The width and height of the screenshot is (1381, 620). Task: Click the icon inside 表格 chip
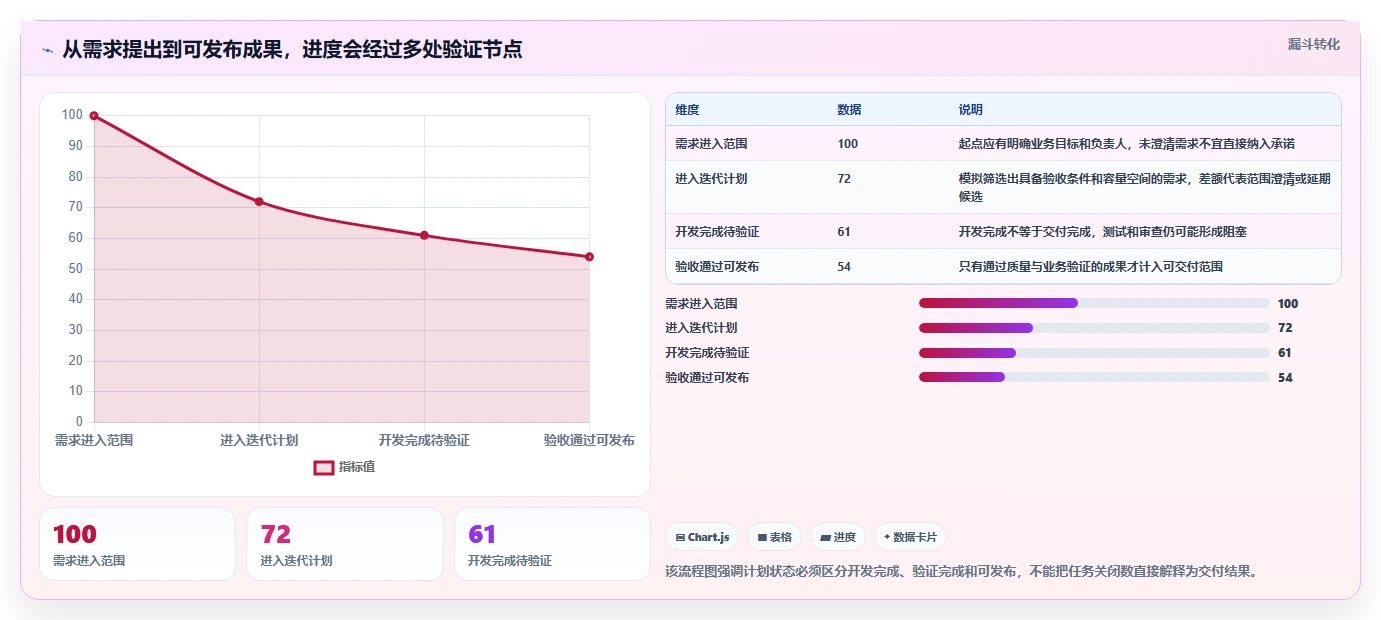tap(762, 537)
